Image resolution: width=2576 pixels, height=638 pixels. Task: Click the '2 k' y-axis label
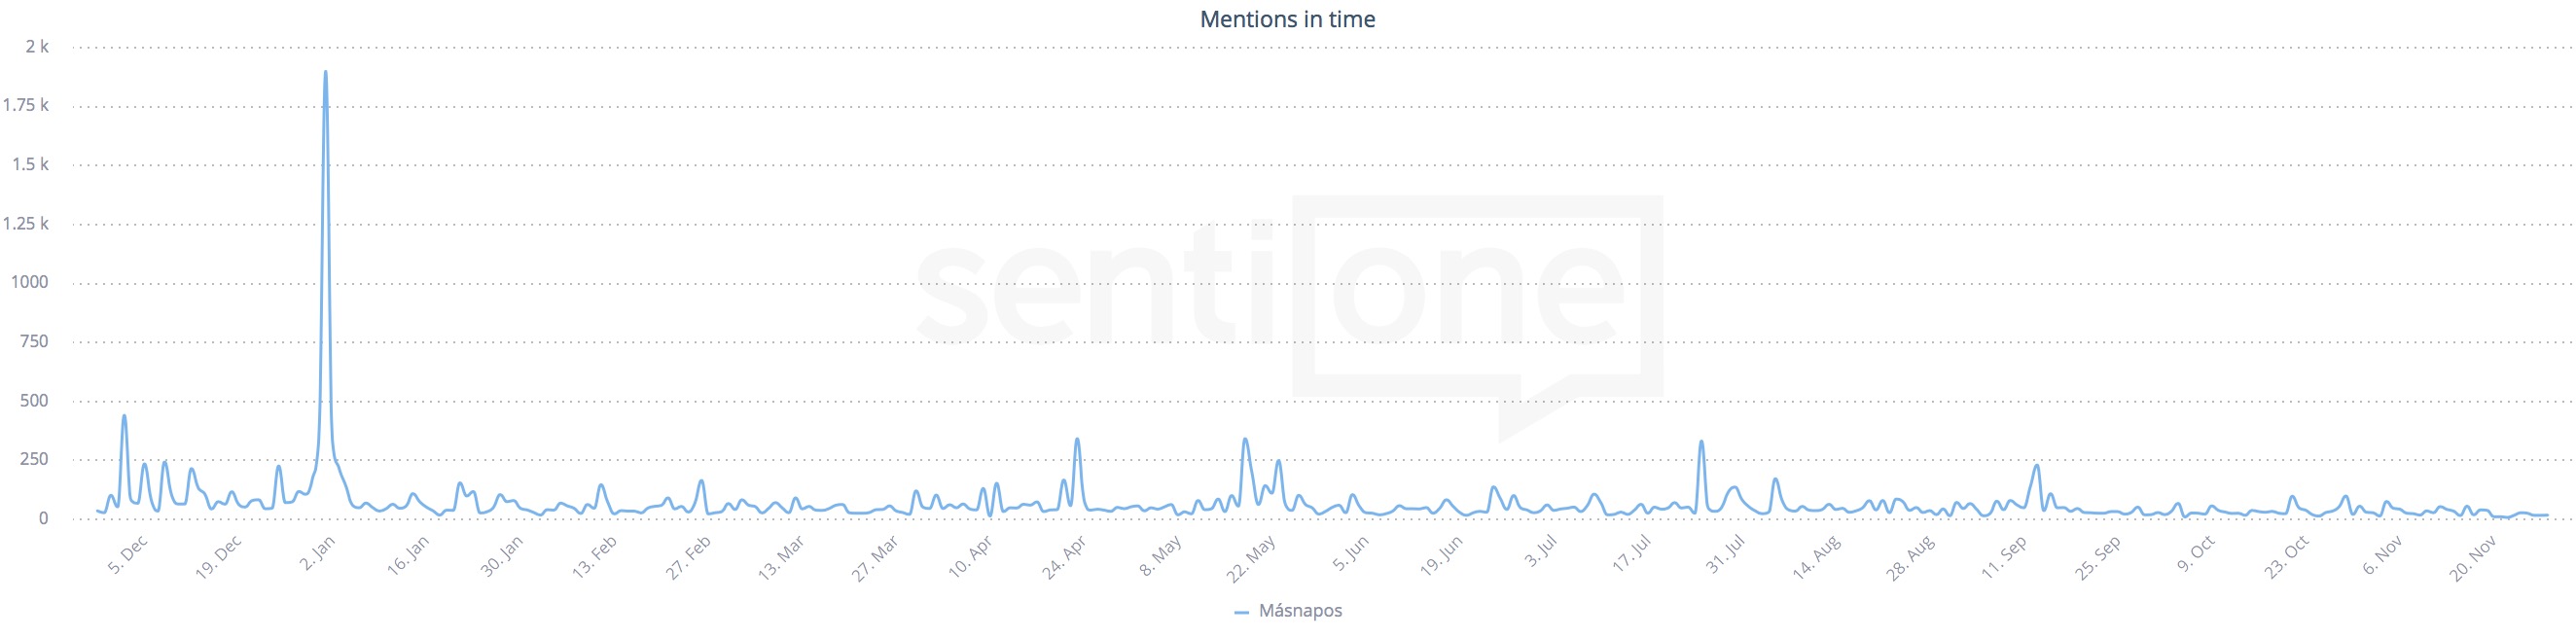click(37, 47)
